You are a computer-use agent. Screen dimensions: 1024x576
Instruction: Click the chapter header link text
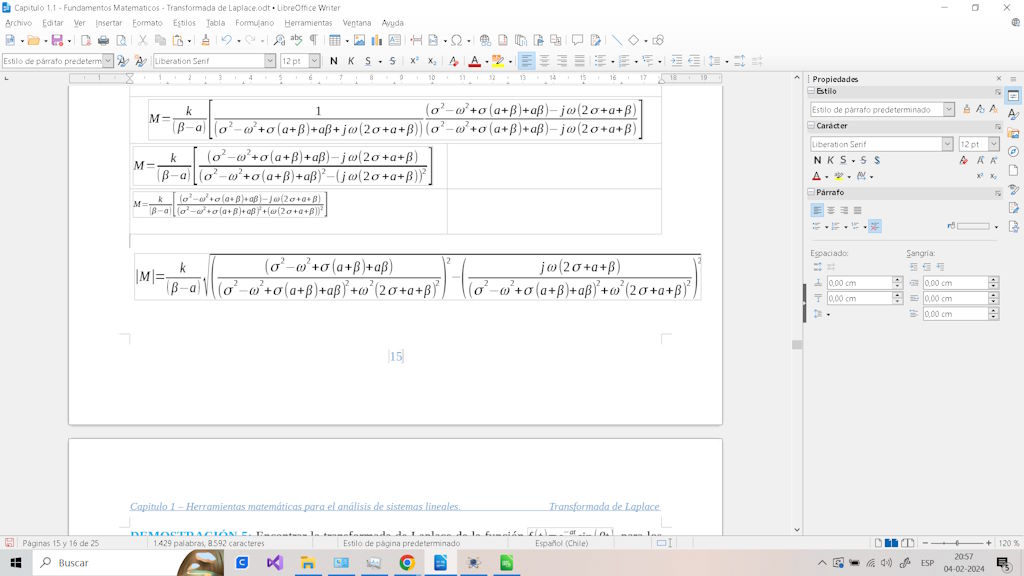(x=295, y=507)
